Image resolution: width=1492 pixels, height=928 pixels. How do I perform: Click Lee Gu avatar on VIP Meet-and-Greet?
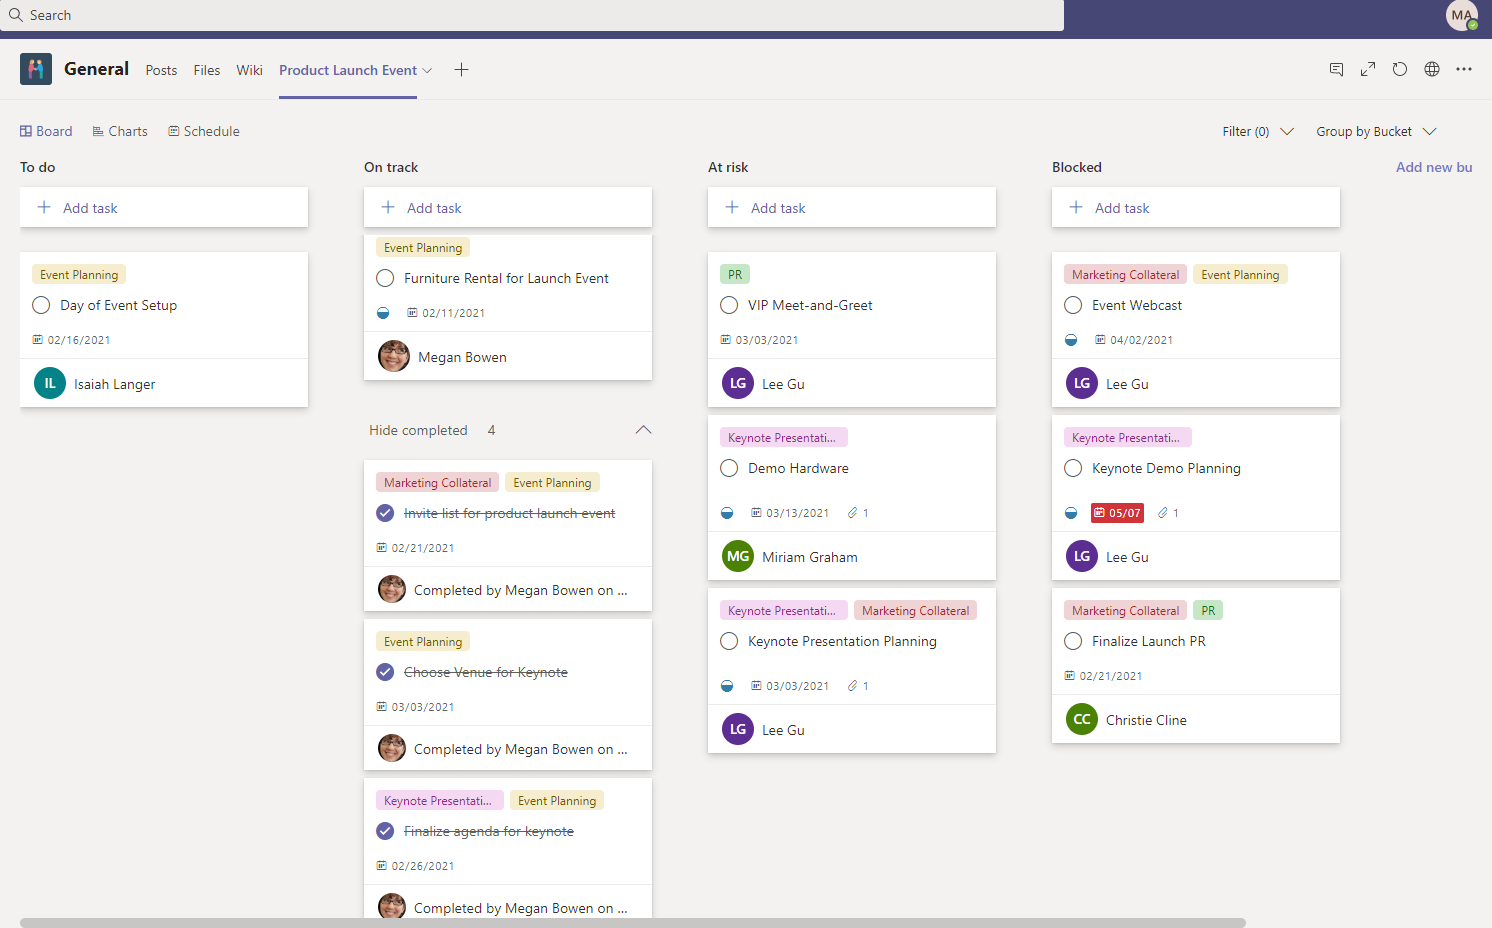(738, 383)
